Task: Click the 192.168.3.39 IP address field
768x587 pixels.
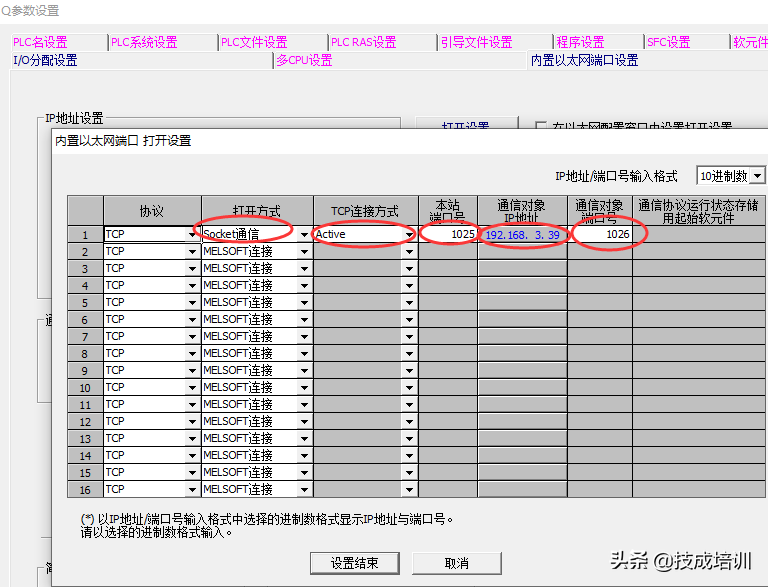Action: (522, 234)
